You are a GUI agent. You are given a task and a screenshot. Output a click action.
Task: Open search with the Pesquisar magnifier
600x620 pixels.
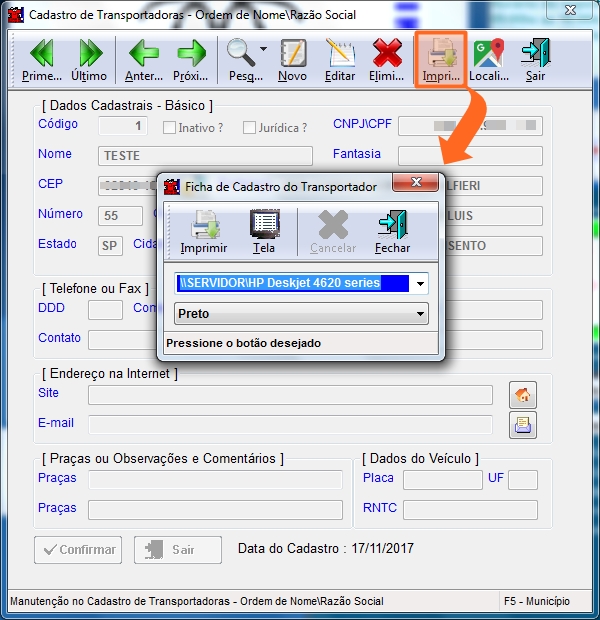(241, 59)
